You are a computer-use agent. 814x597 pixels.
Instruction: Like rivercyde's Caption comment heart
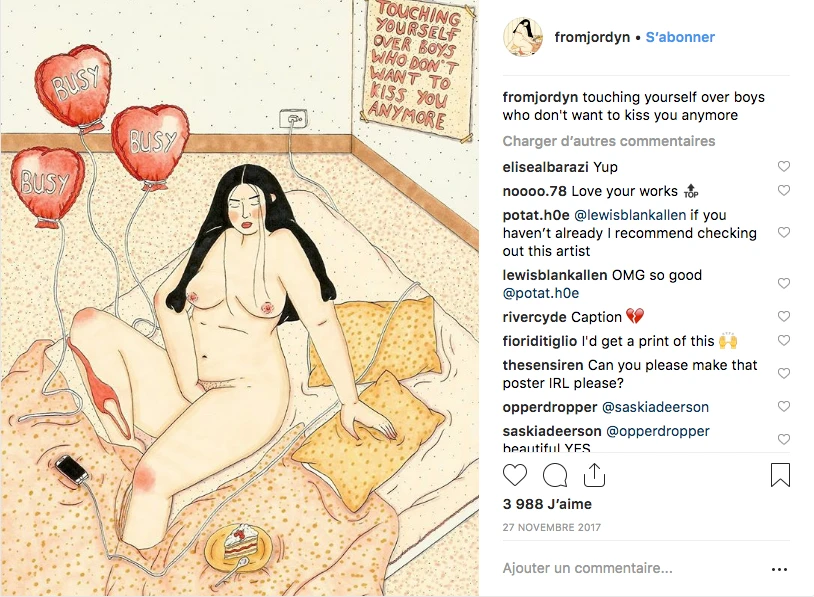click(x=783, y=316)
